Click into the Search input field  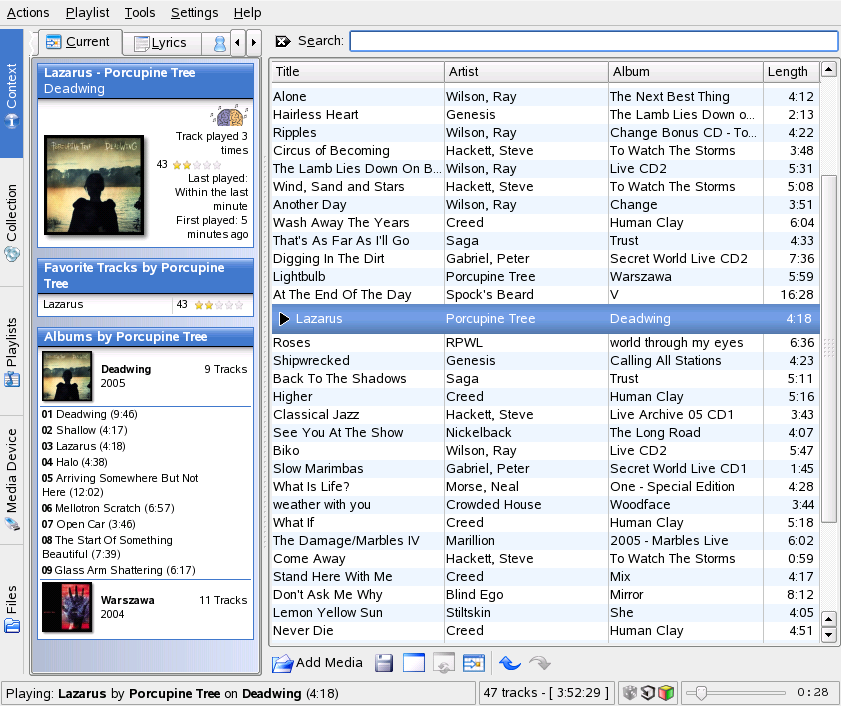pyautogui.click(x=593, y=41)
